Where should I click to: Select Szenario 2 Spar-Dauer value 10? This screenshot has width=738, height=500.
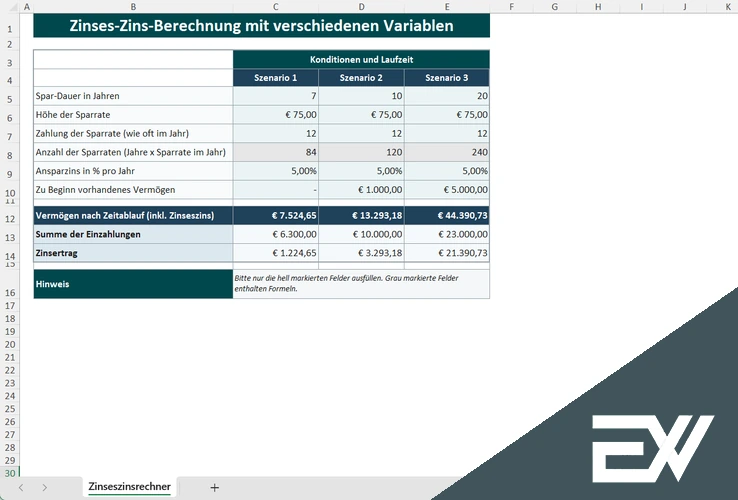click(361, 96)
